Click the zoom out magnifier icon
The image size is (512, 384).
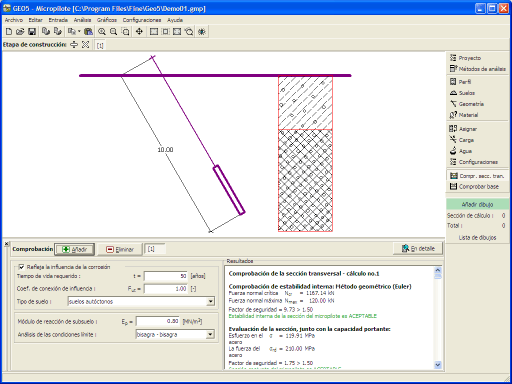(x=114, y=32)
